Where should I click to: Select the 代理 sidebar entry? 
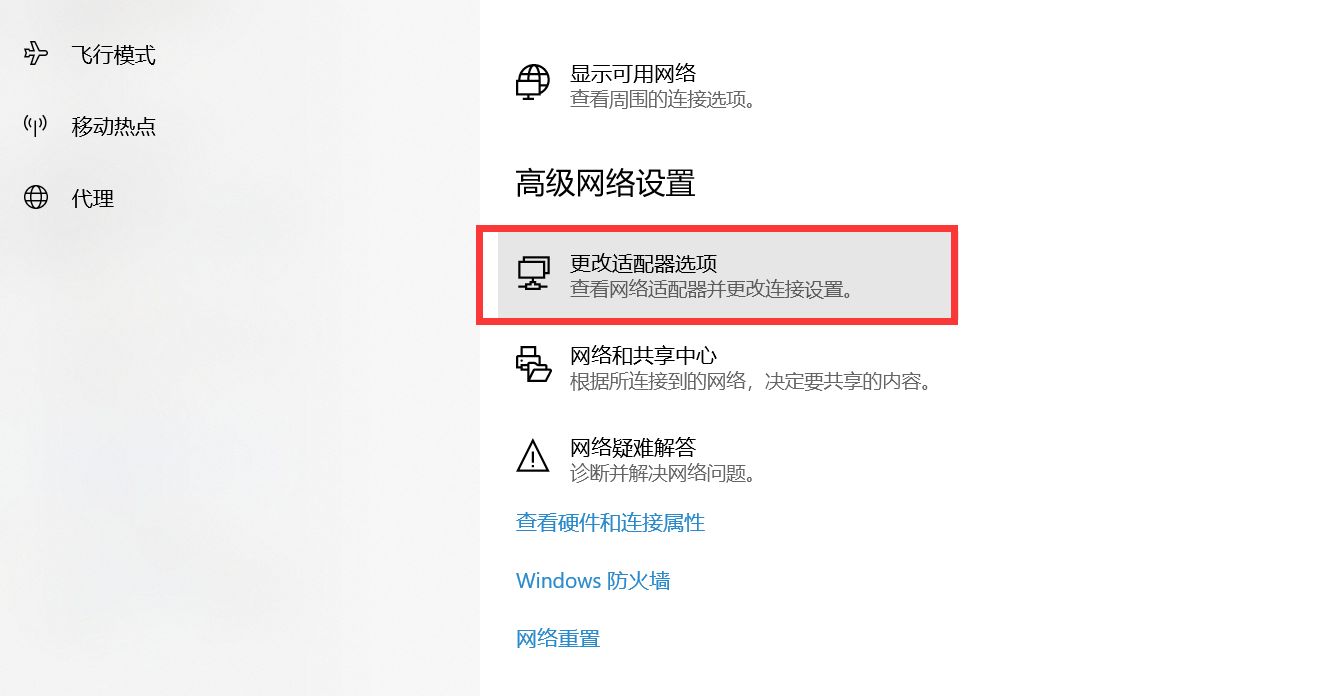click(x=240, y=198)
